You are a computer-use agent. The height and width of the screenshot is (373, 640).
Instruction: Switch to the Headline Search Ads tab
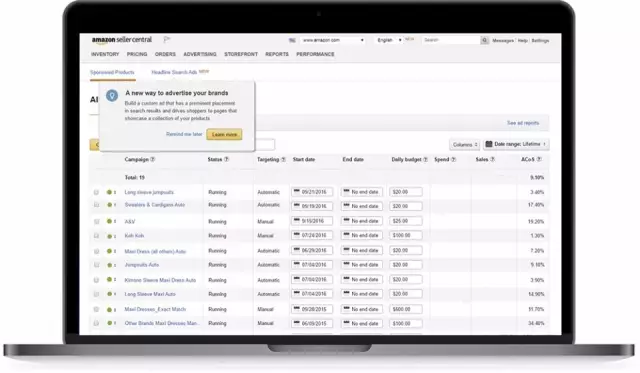coord(174,72)
